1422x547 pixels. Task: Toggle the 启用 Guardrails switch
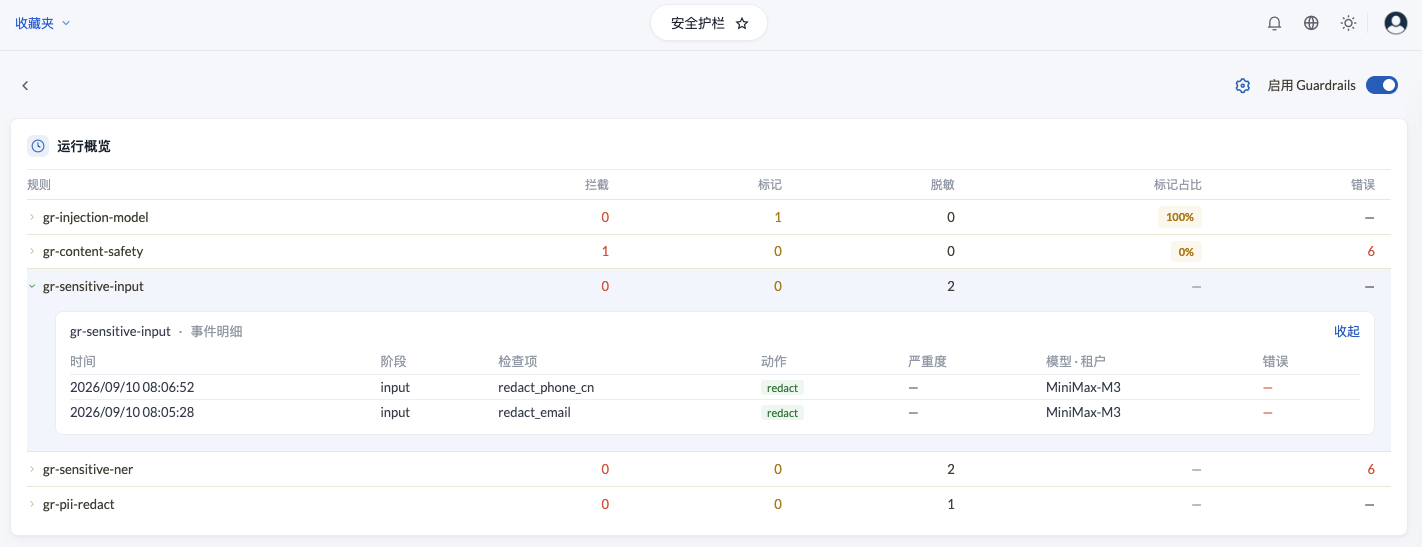[x=1382, y=85]
